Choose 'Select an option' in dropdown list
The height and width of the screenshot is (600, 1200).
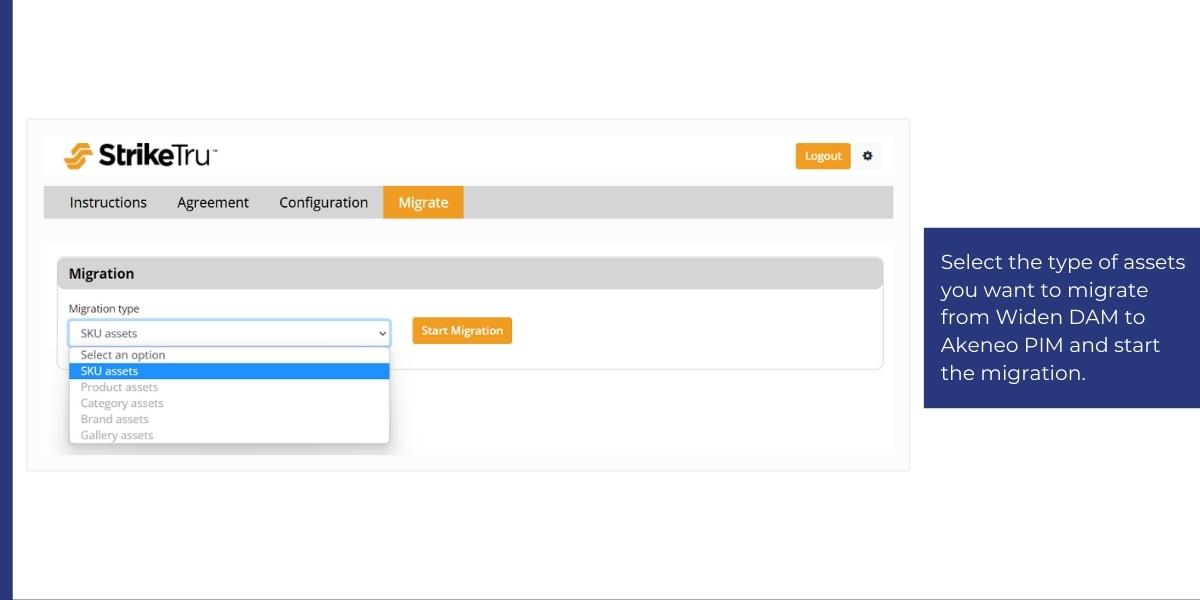[229, 355]
